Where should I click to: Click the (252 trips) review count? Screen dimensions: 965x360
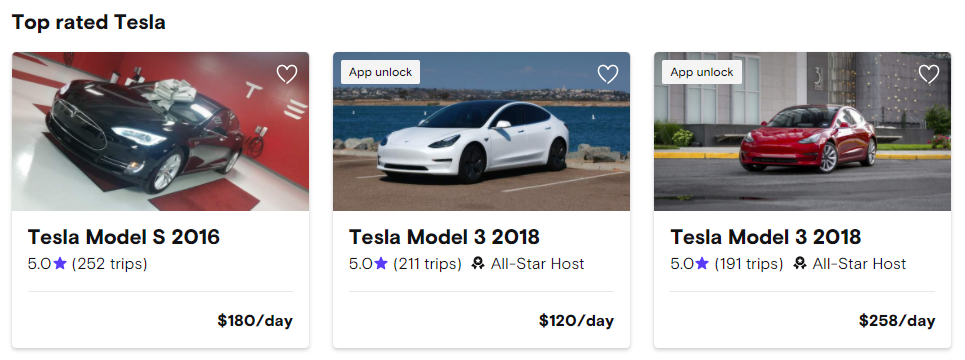coord(110,264)
